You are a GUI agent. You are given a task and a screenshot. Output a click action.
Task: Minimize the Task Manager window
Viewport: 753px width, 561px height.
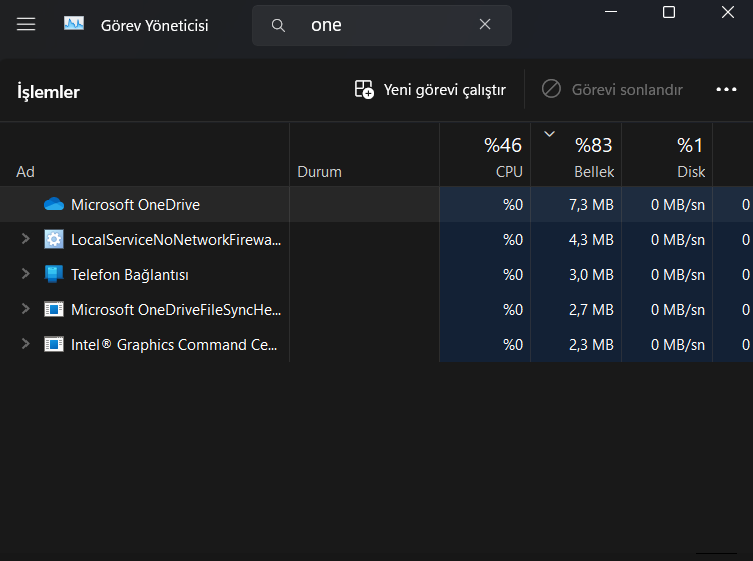[611, 12]
